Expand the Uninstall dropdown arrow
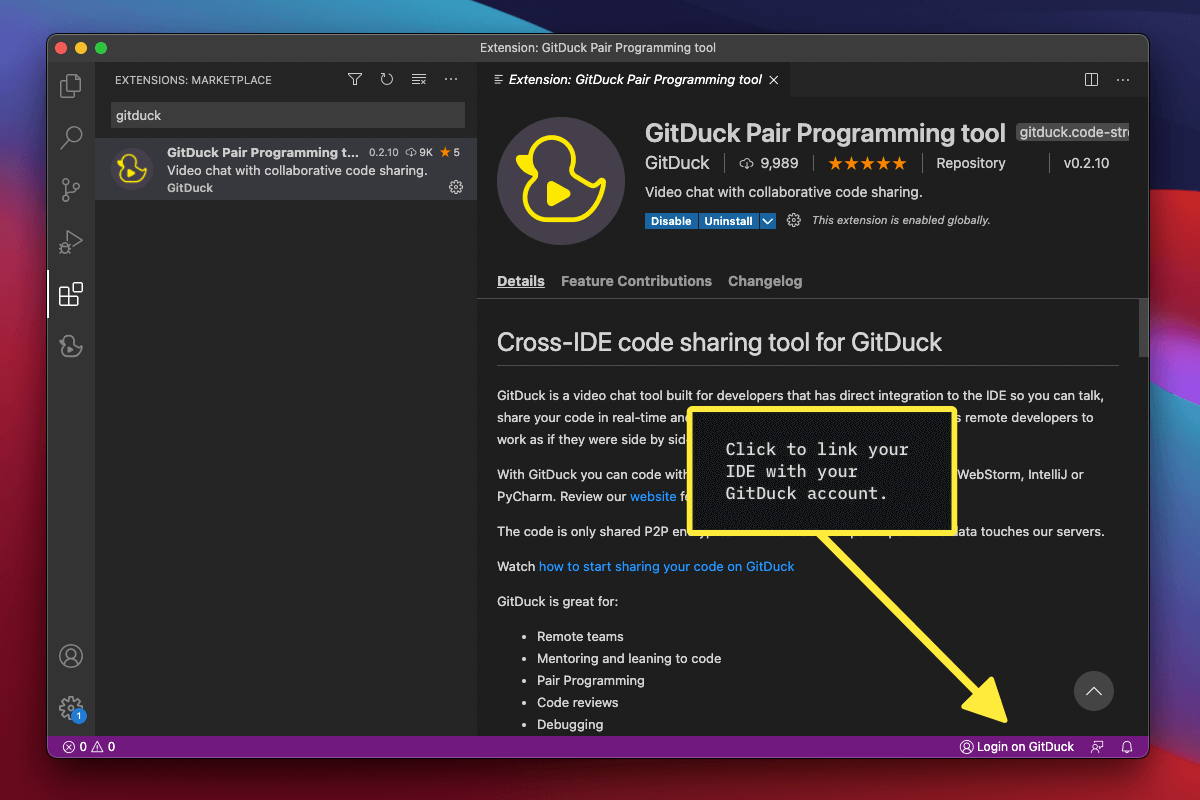1200x800 pixels. coord(768,221)
